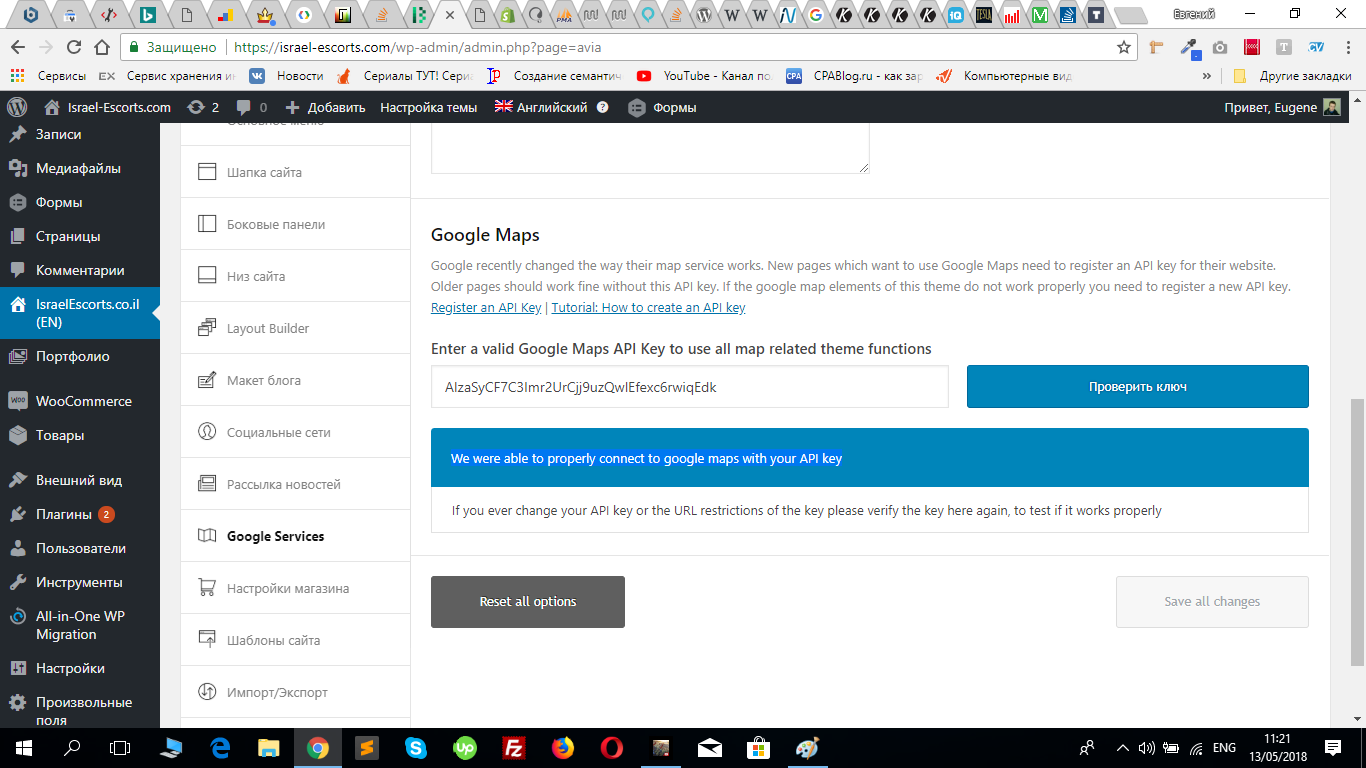1366x768 pixels.
Task: Open the YouTube bookmark
Action: click(x=705, y=76)
